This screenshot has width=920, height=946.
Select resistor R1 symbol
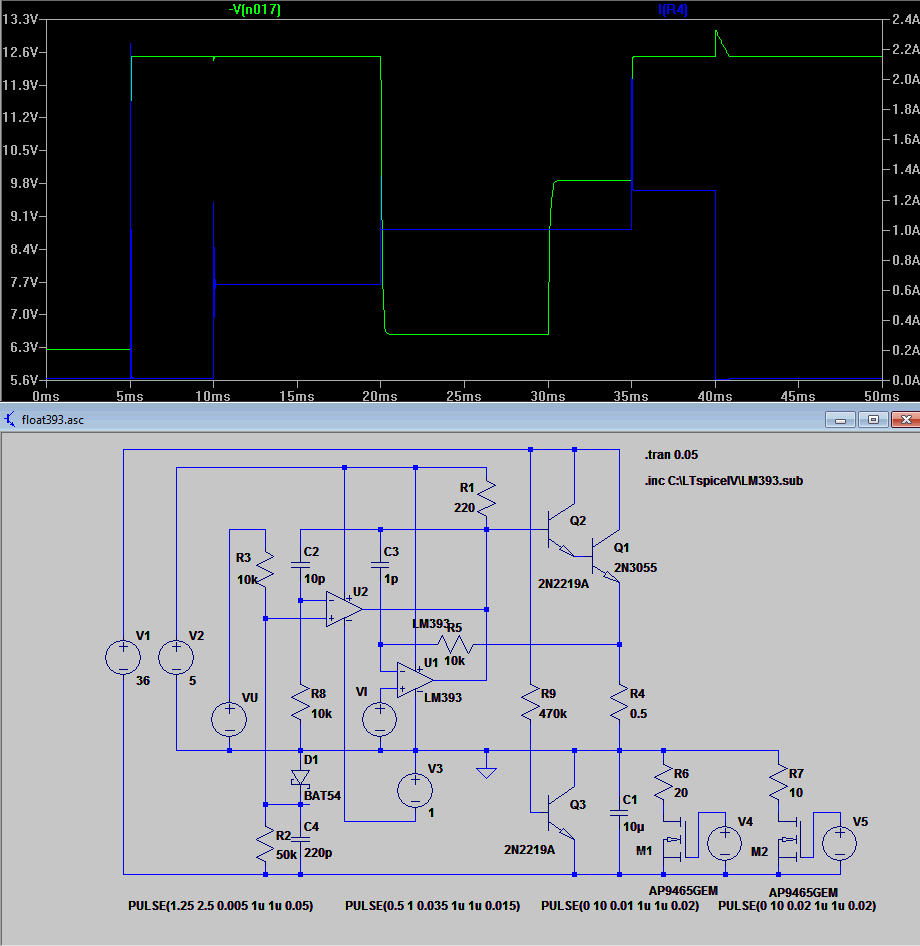[x=486, y=498]
